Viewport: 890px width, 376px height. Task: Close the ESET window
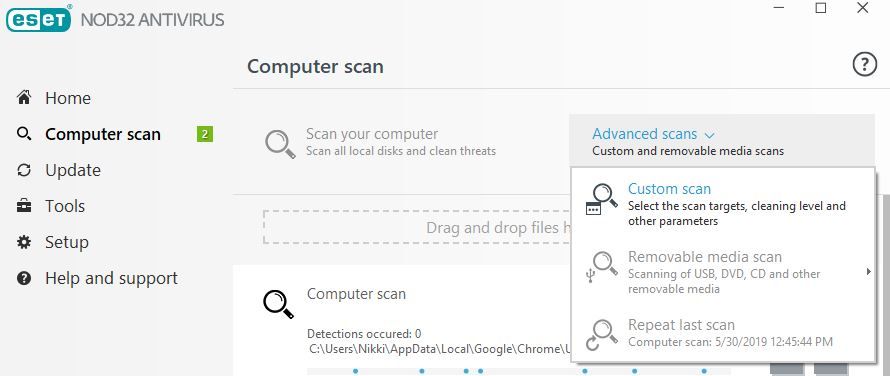[x=863, y=8]
